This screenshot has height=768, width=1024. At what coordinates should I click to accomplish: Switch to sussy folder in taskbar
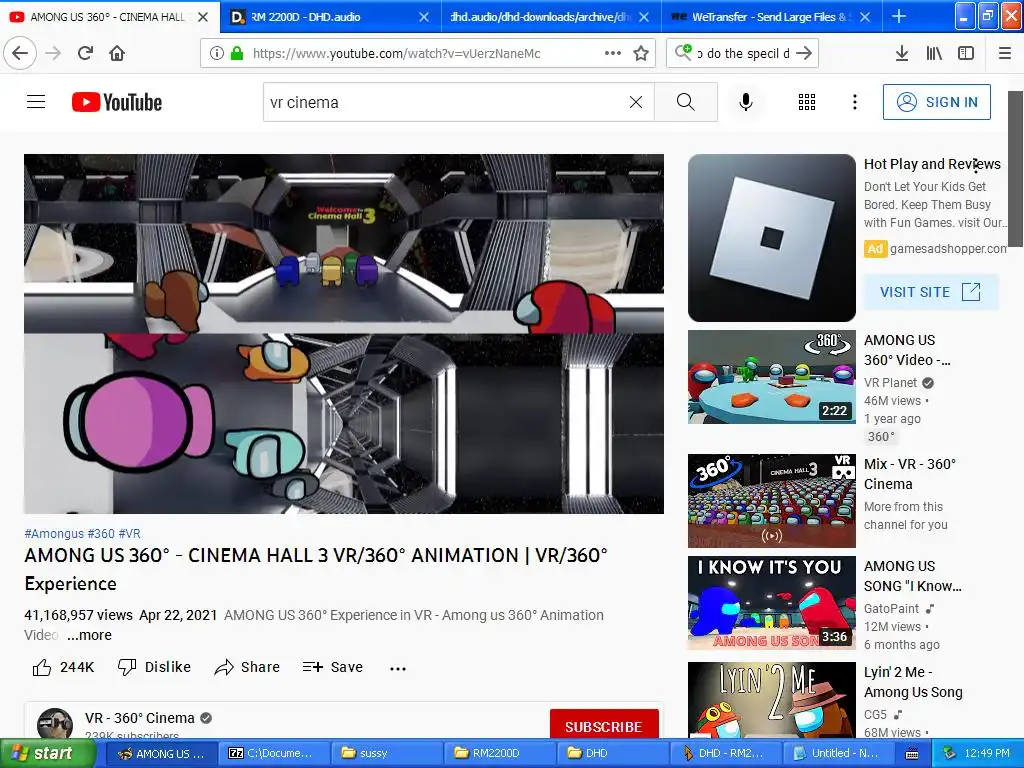coord(385,754)
